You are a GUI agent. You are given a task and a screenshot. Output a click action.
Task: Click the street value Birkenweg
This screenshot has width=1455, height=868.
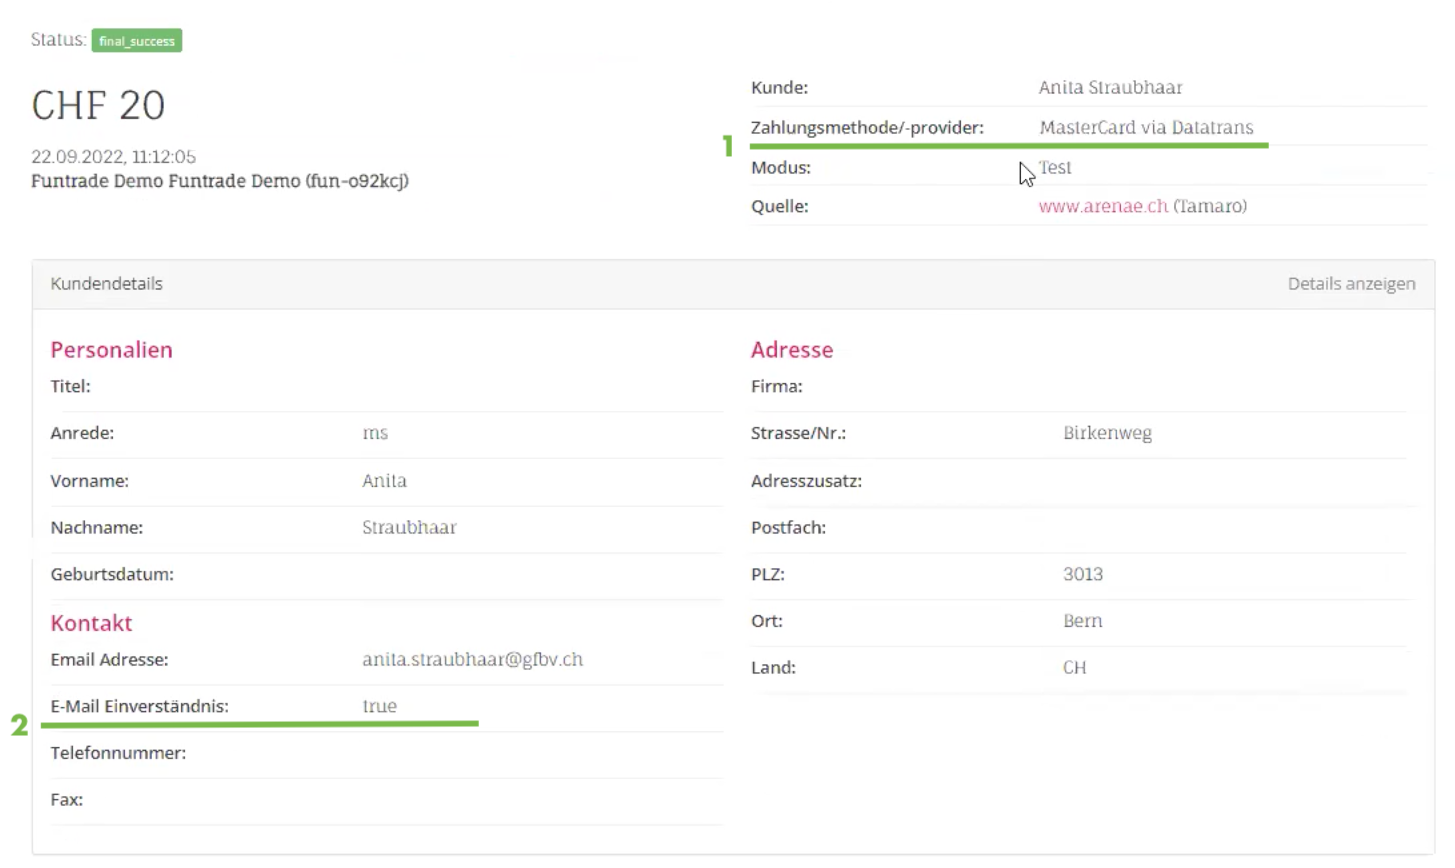tap(1107, 433)
